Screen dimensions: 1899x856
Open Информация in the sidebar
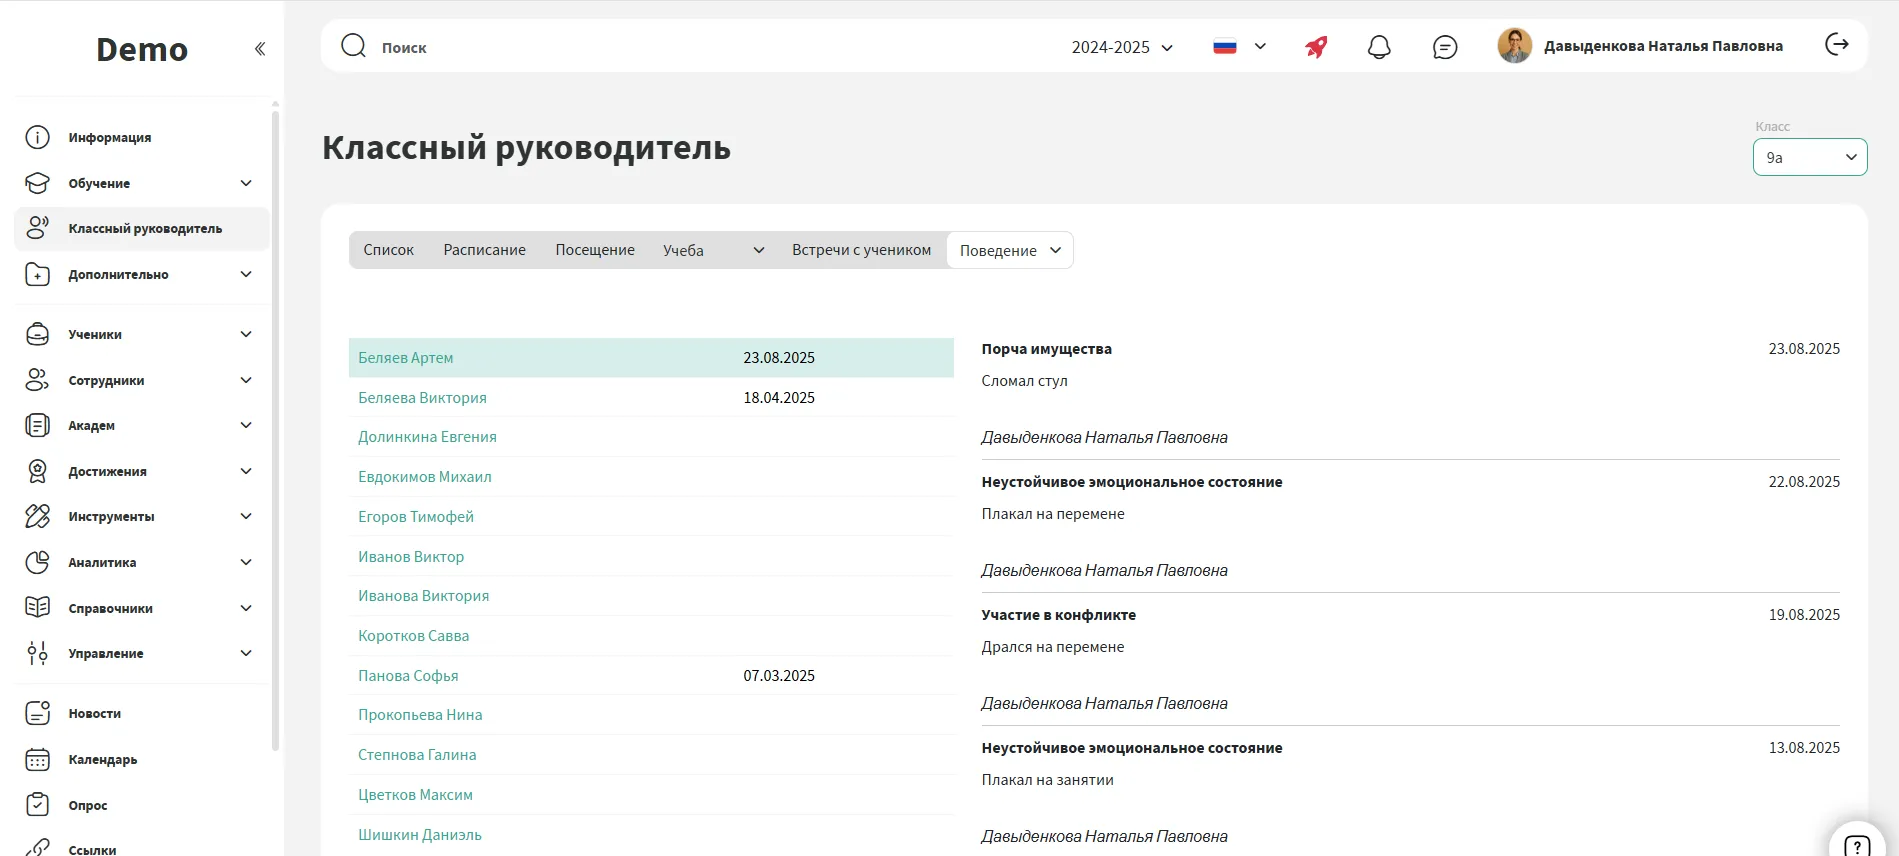pos(109,138)
